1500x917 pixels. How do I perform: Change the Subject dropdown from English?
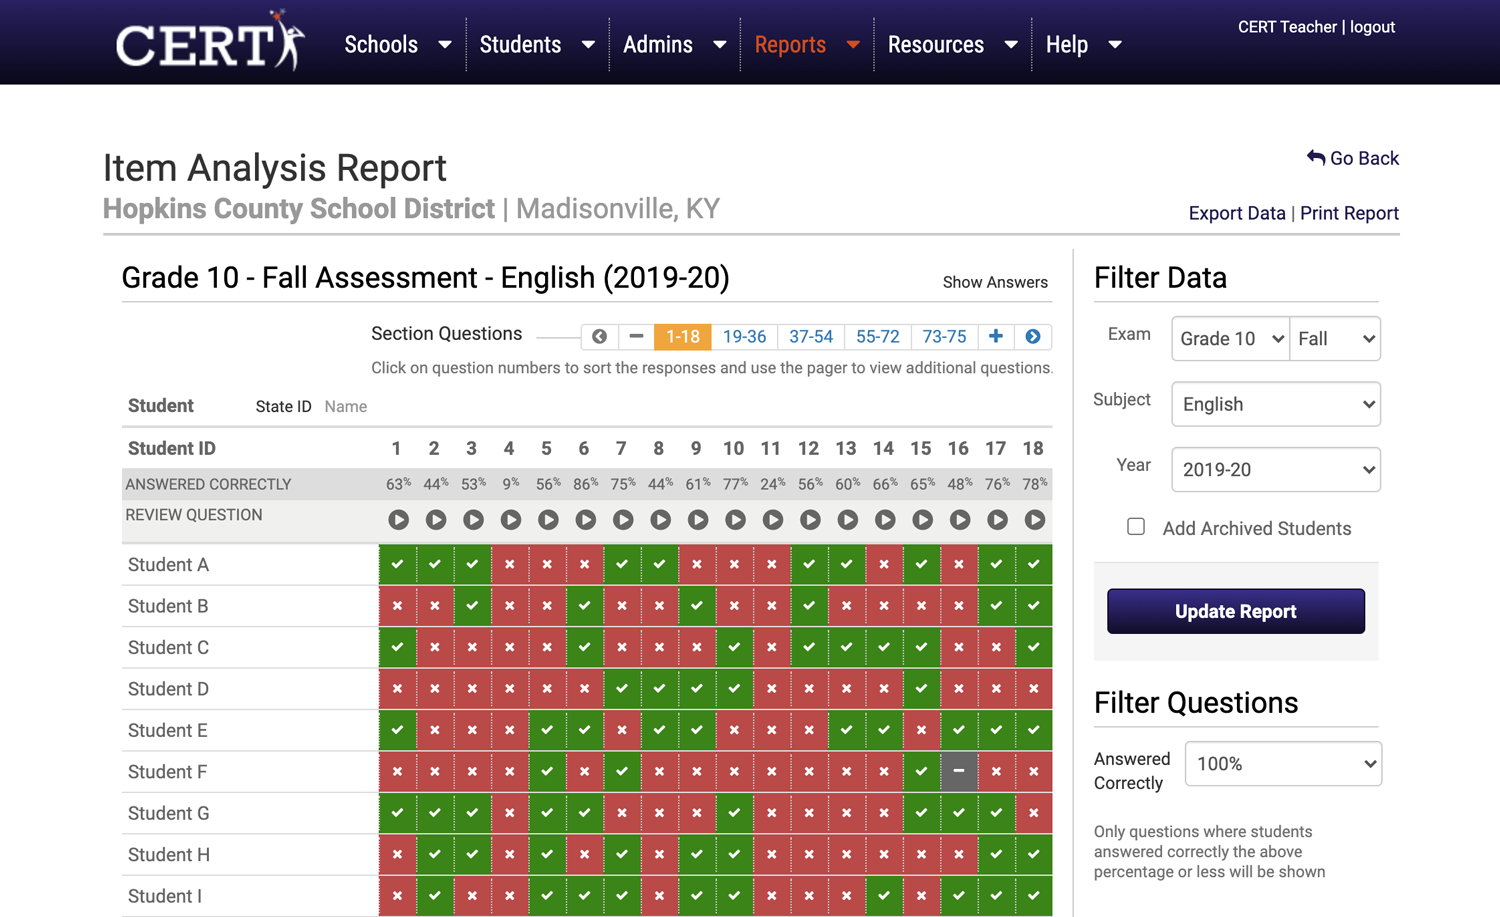[1275, 404]
